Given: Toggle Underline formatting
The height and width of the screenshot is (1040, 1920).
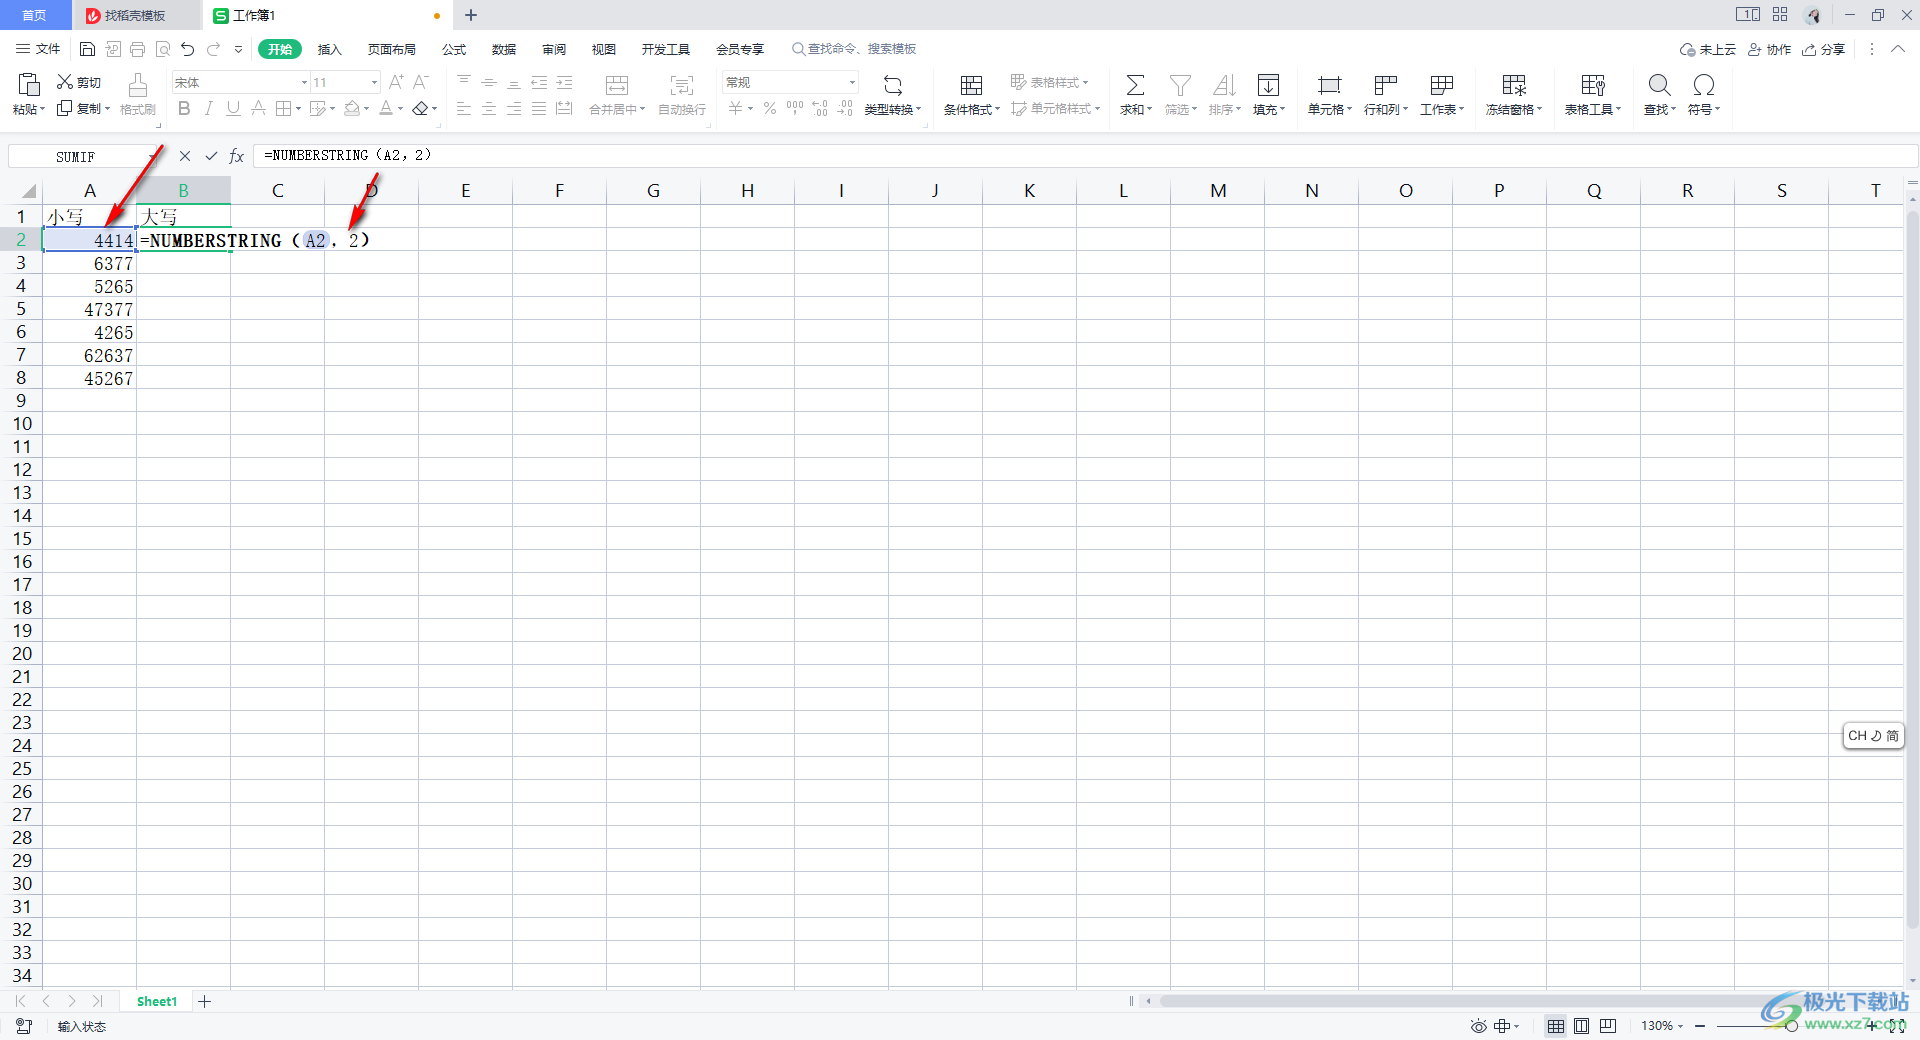Looking at the screenshot, I should (x=233, y=108).
